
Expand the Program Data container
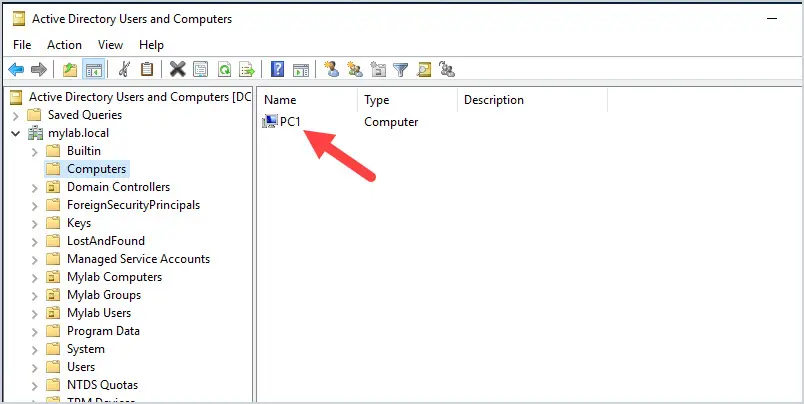(34, 331)
